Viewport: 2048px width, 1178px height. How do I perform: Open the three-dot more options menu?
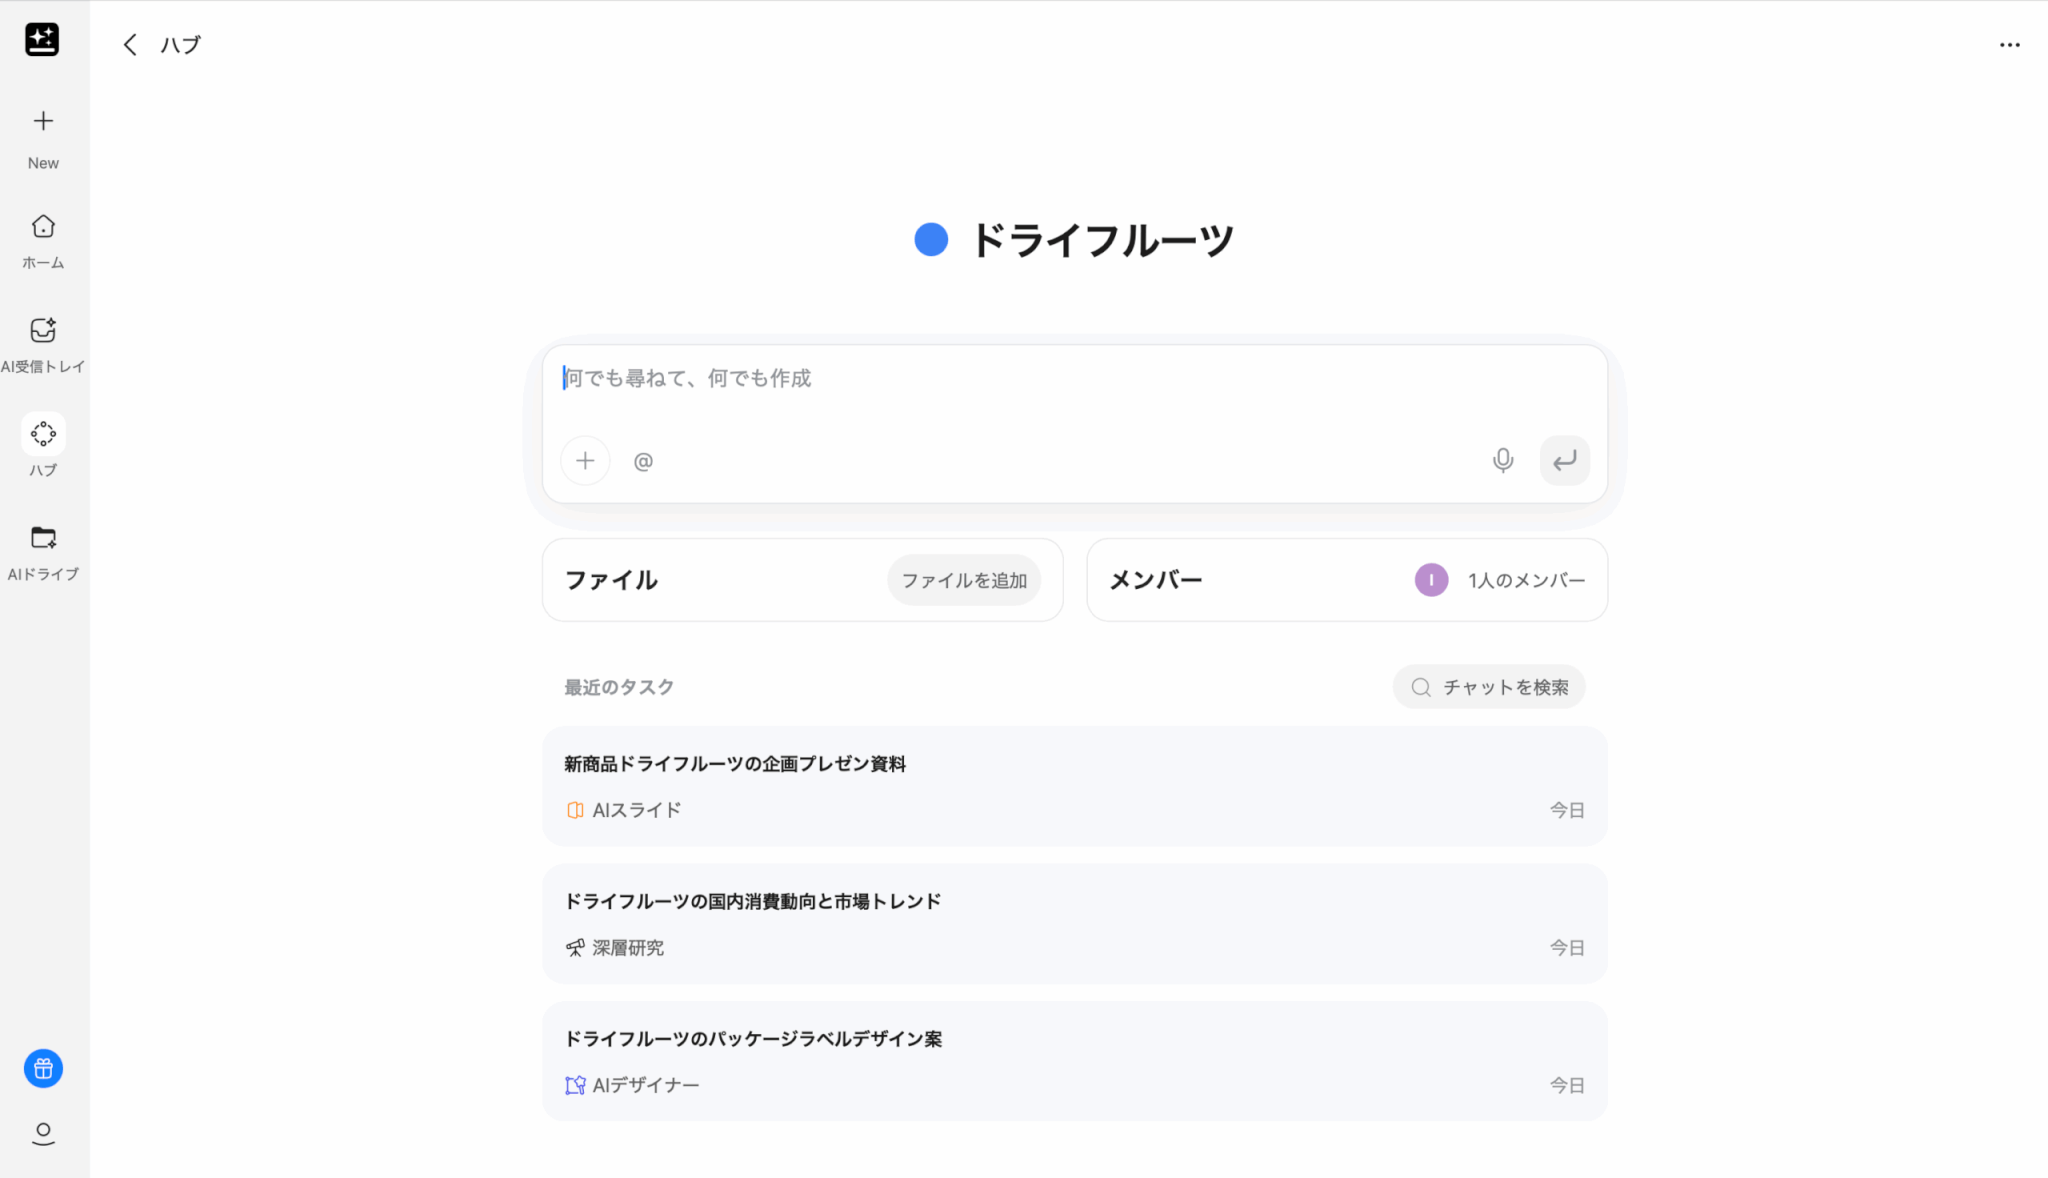pyautogui.click(x=2009, y=45)
